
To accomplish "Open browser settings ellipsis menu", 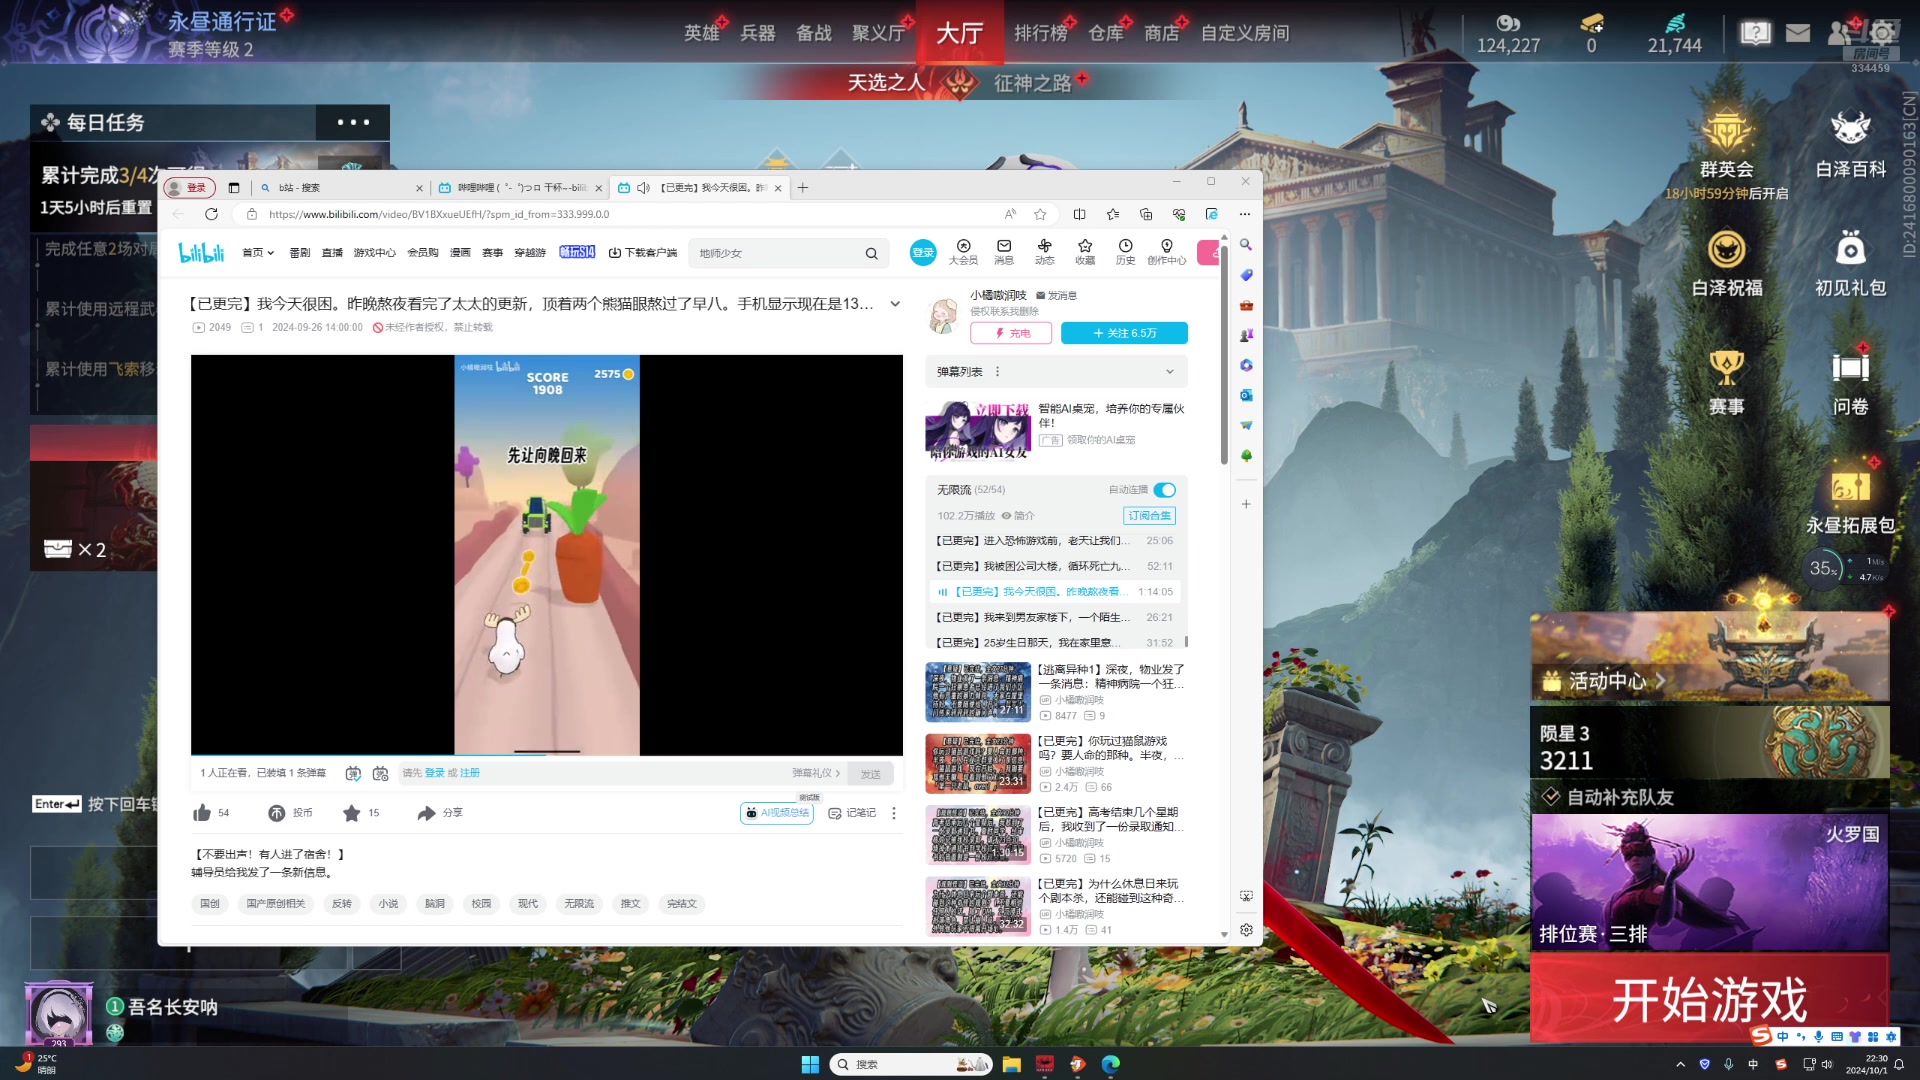I will point(1244,214).
